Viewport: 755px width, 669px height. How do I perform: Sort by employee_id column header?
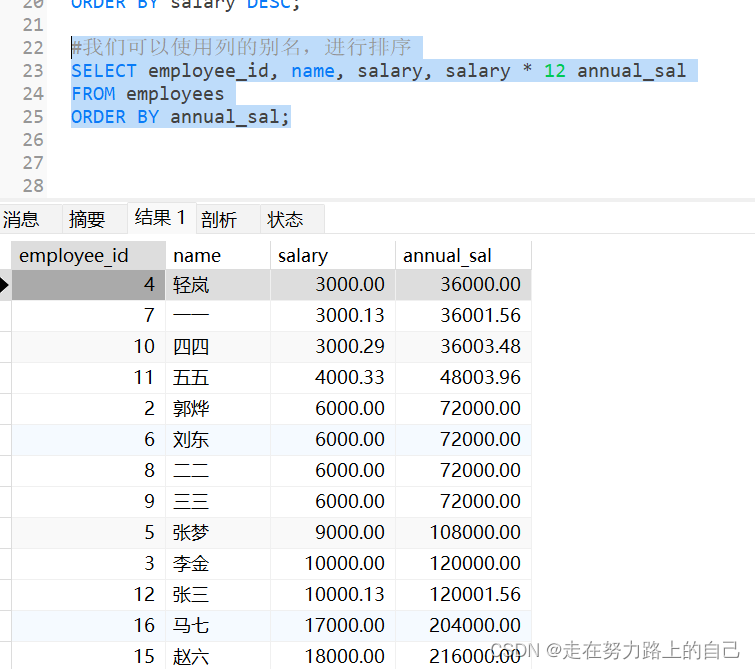click(88, 256)
